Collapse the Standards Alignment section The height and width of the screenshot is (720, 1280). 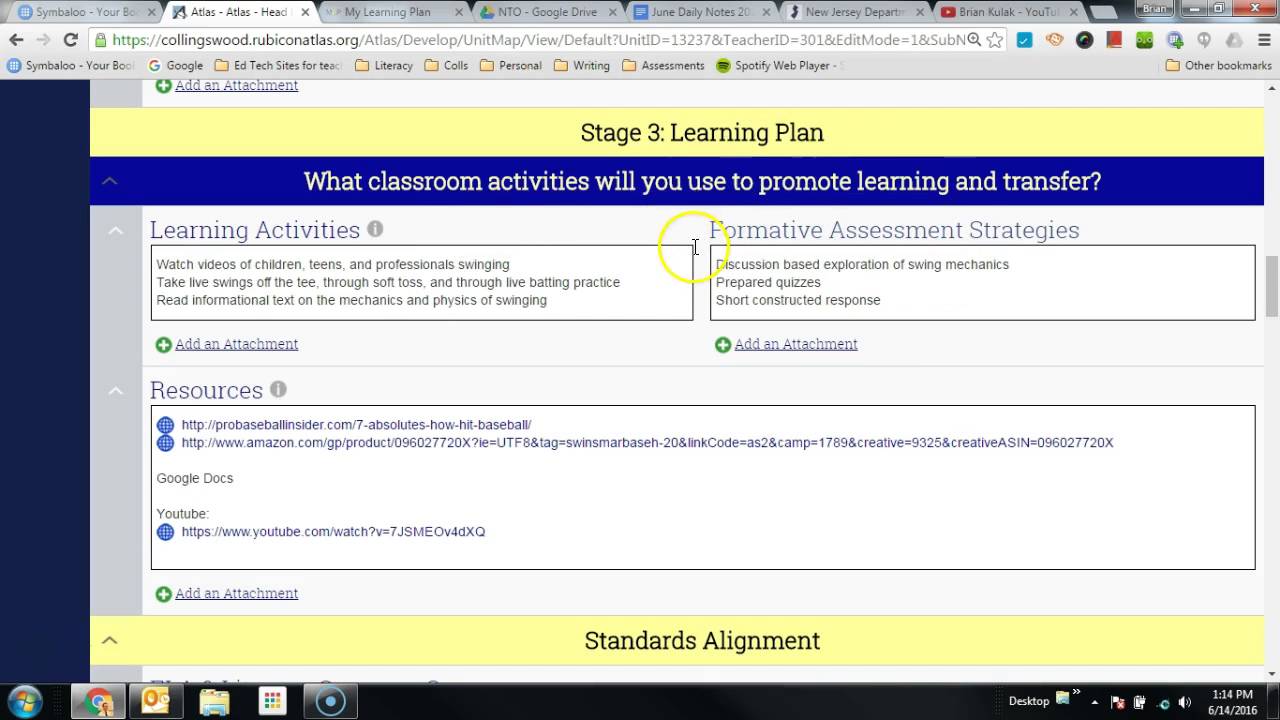point(110,640)
